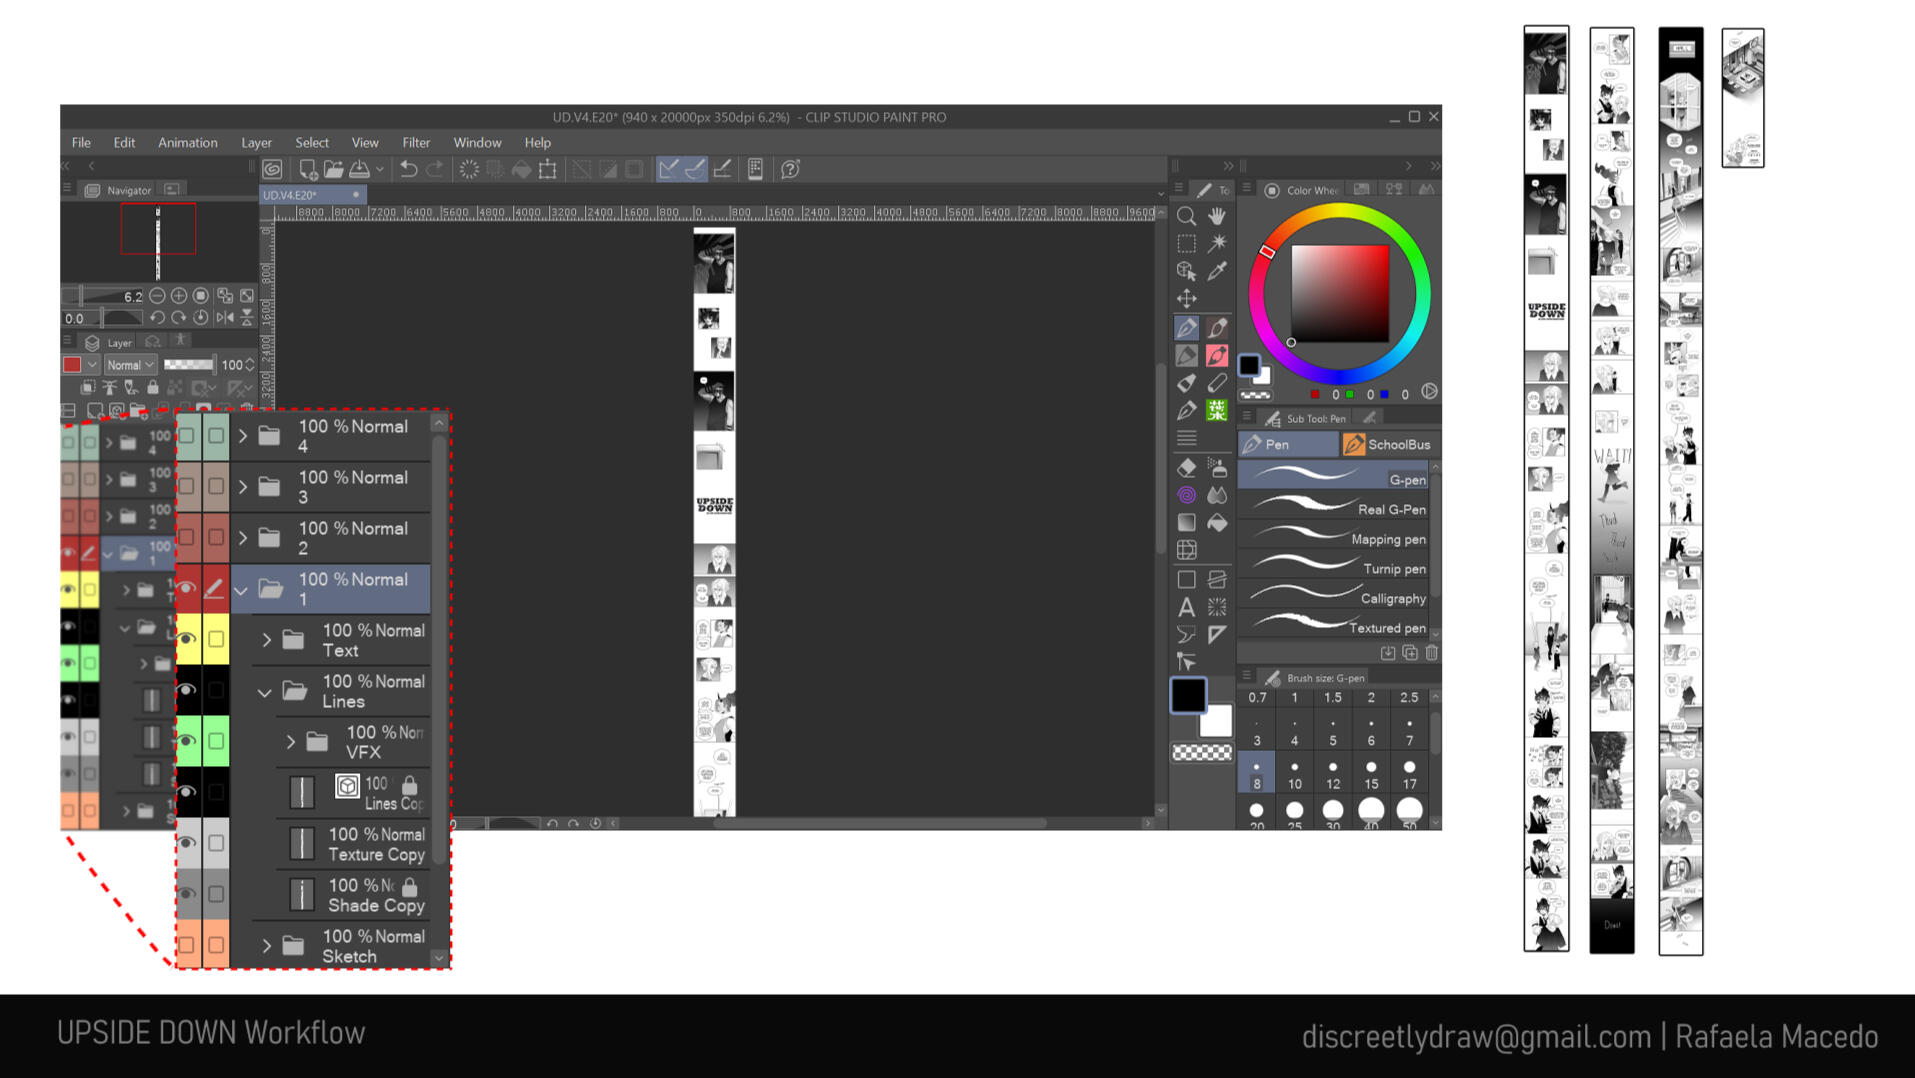Collapse the Lines layer folder
Image resolution: width=1915 pixels, height=1078 pixels.
265,691
